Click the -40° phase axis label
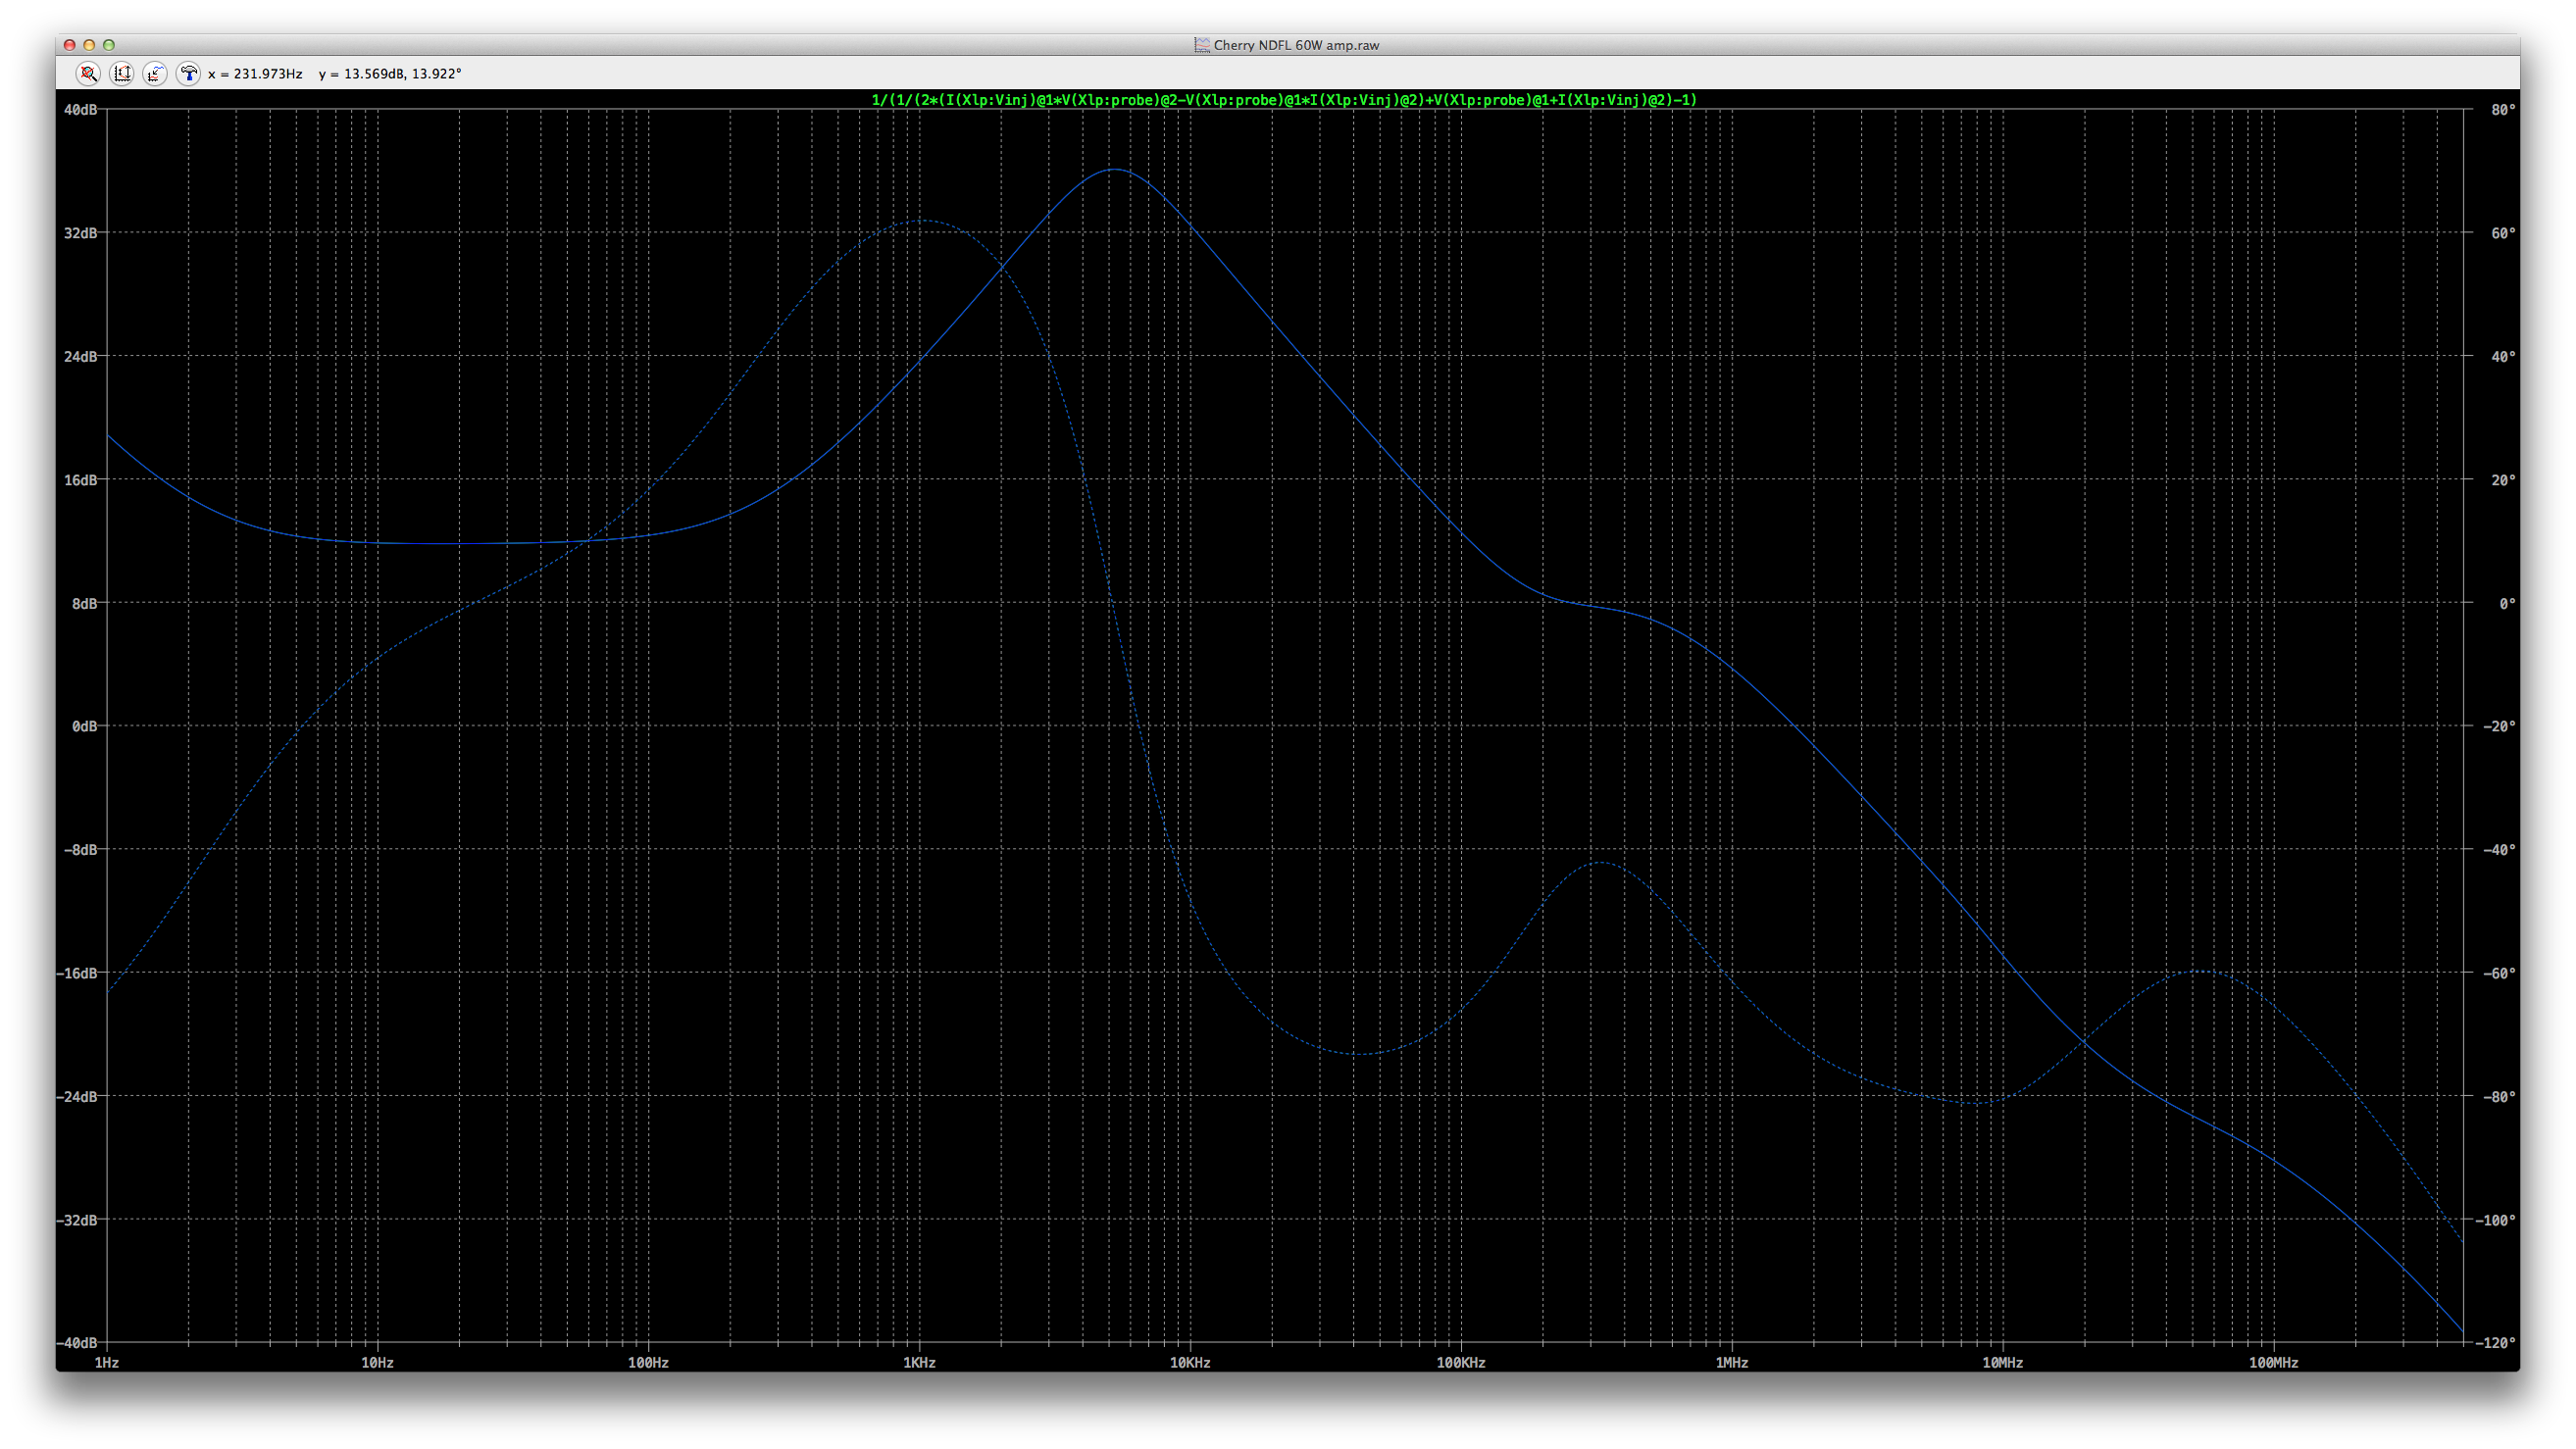The height and width of the screenshot is (1449, 2576). (x=2499, y=850)
